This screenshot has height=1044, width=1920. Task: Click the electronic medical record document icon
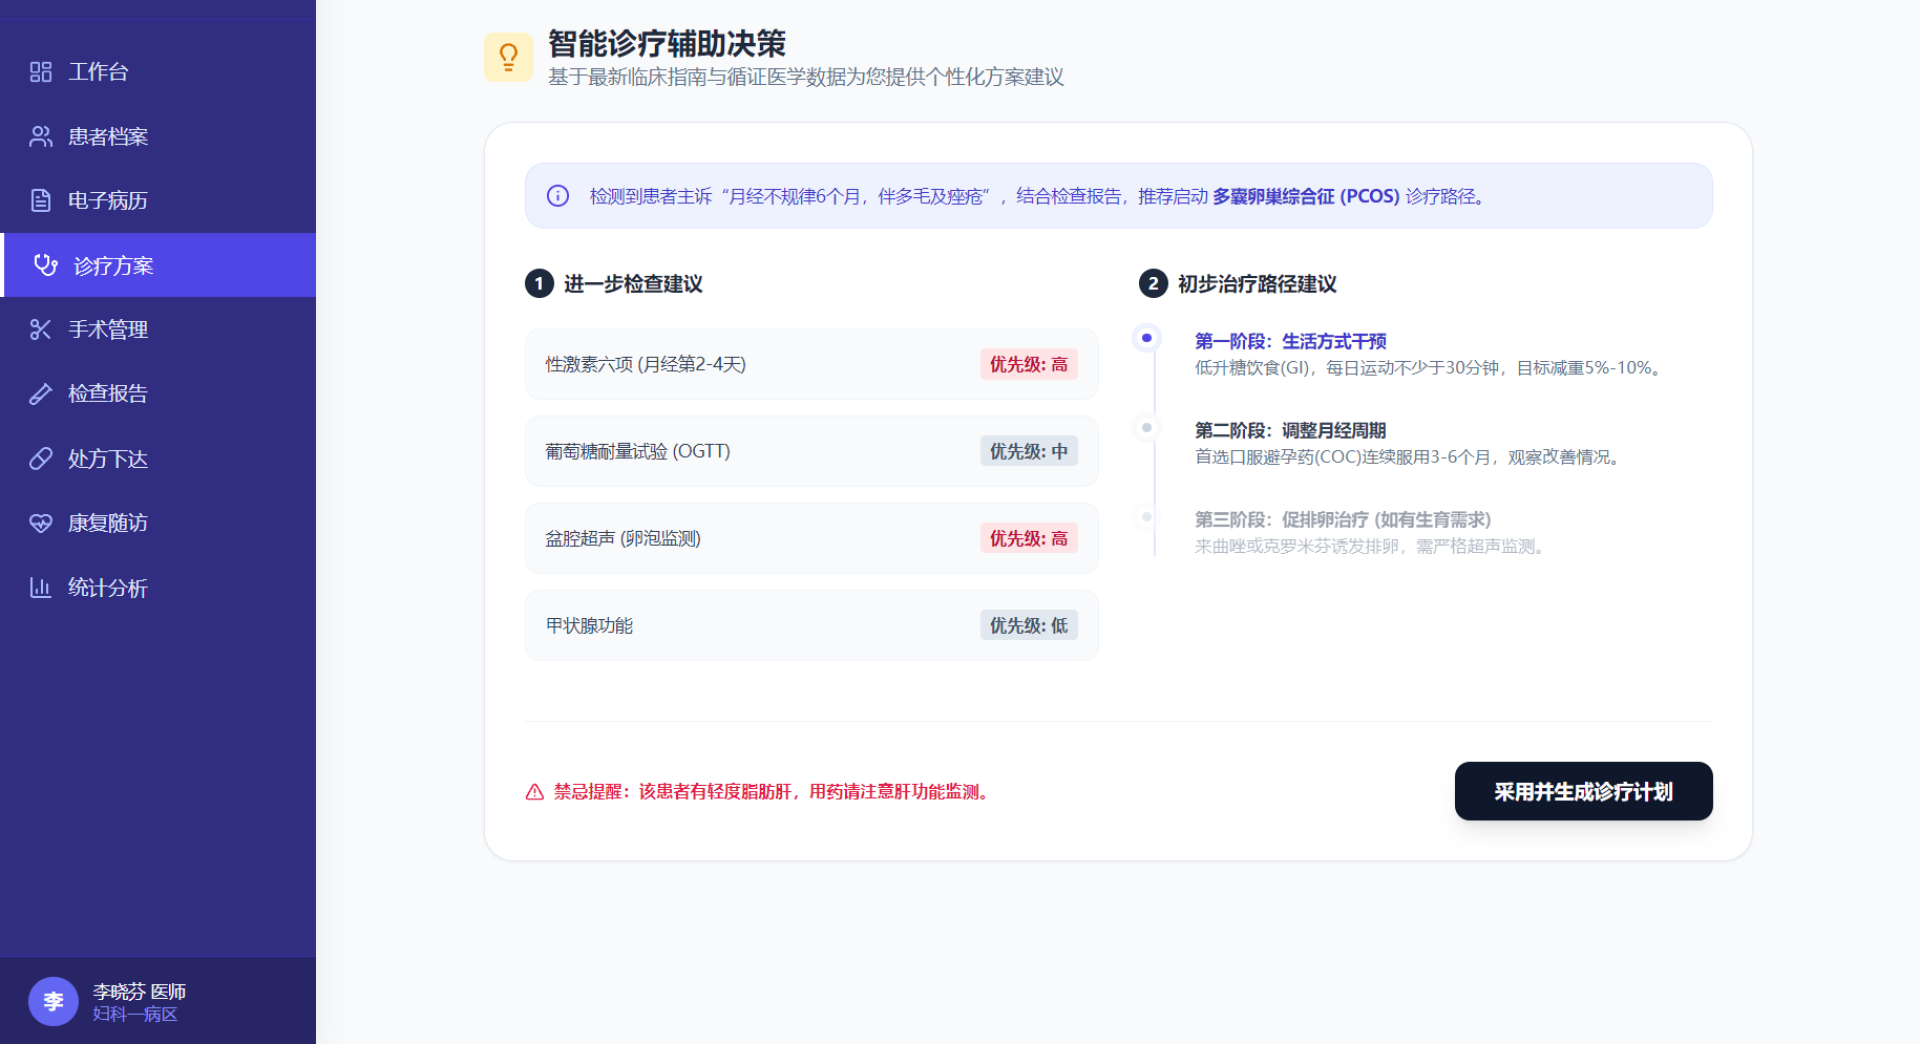(x=40, y=201)
